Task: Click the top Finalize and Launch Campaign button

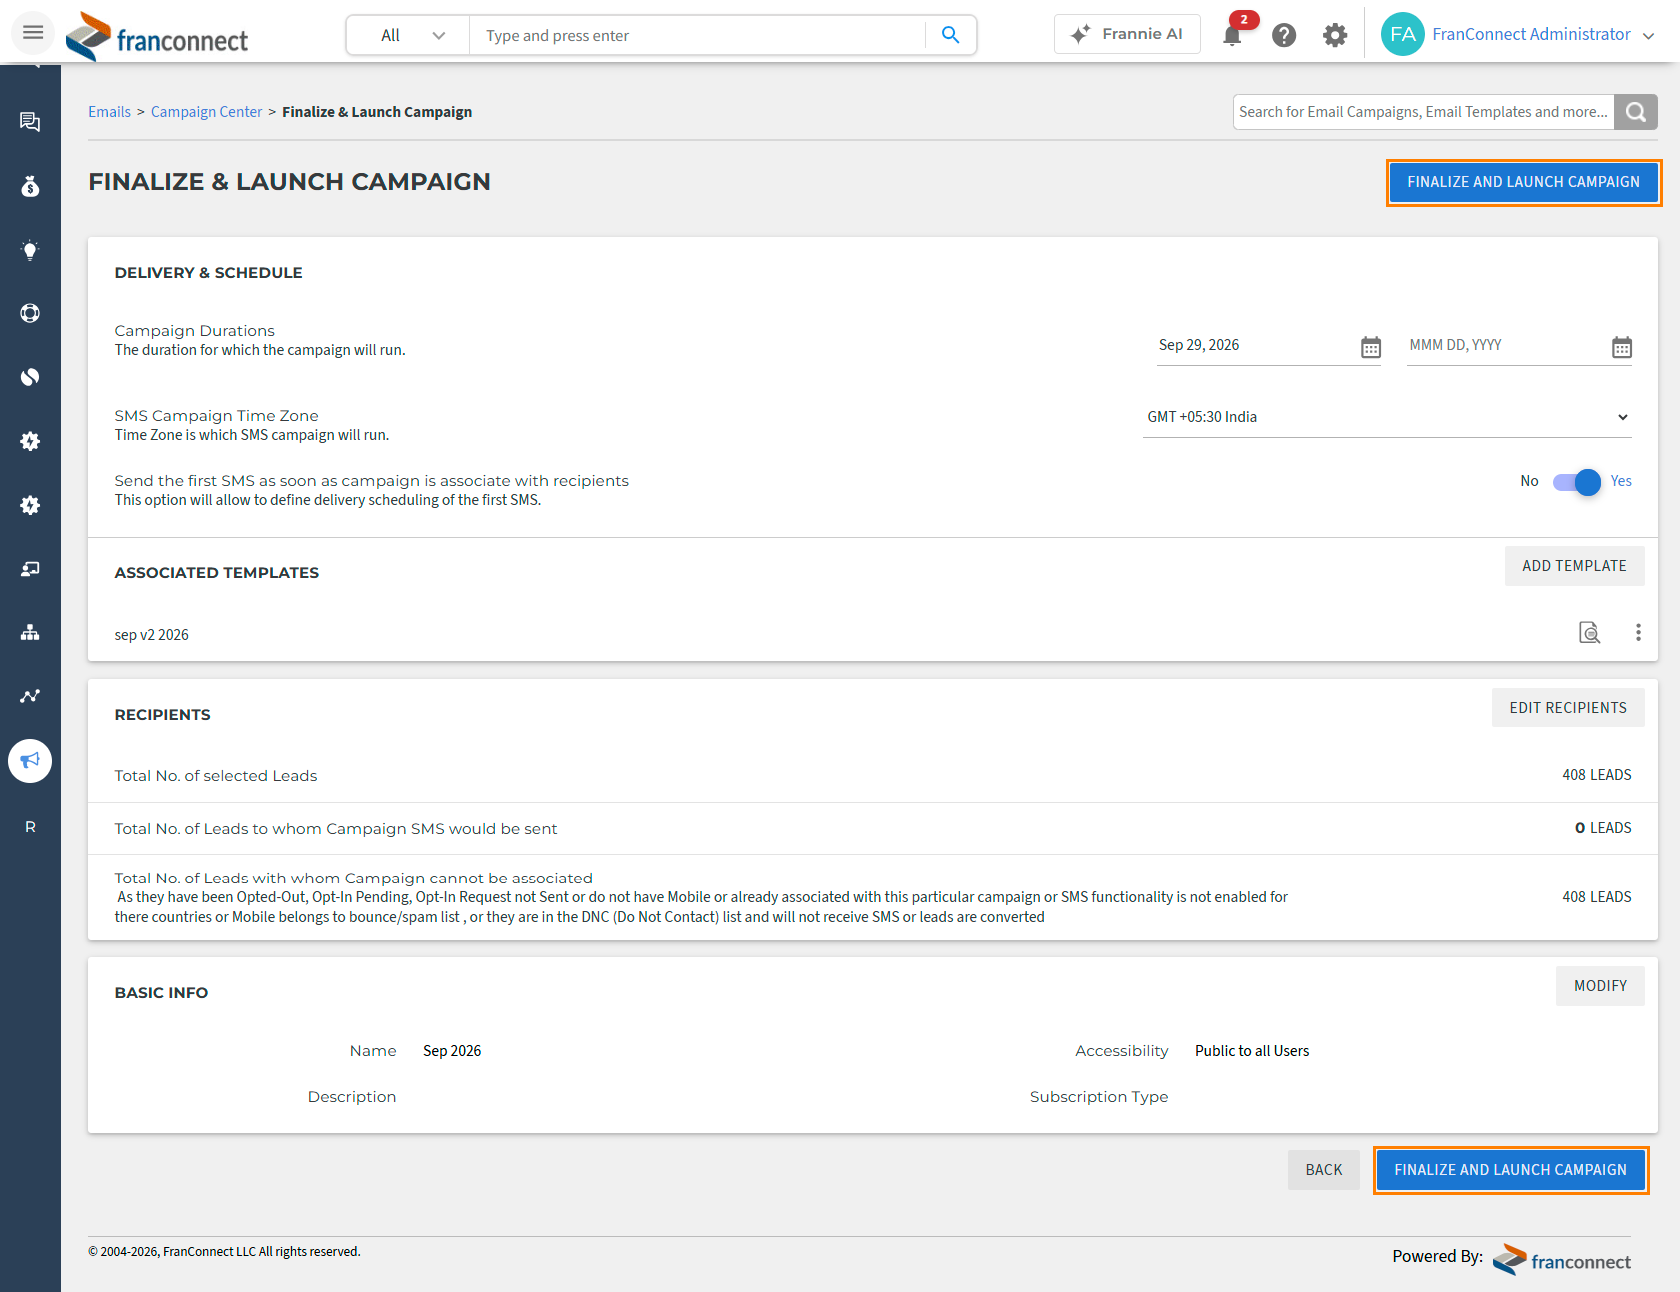Action: pyautogui.click(x=1523, y=182)
